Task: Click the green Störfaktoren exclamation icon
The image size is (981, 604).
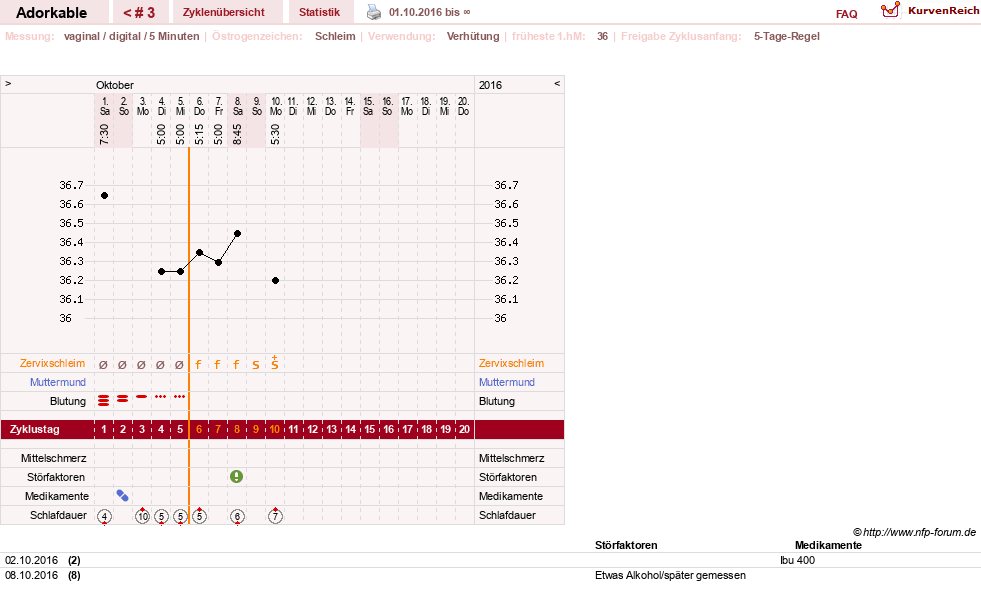Action: tap(236, 476)
